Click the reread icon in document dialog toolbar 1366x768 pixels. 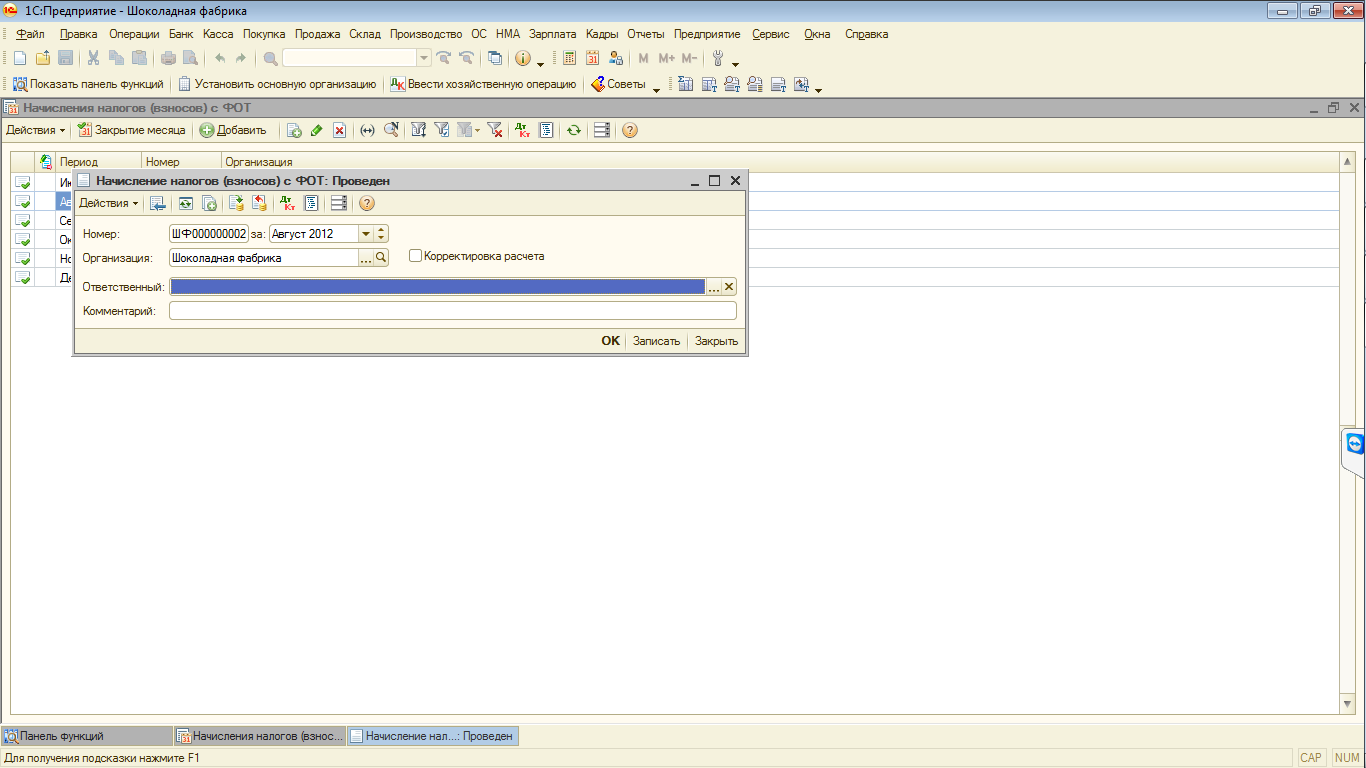186,203
